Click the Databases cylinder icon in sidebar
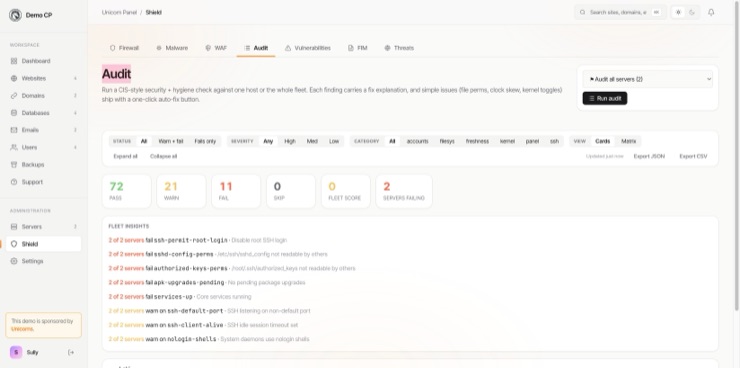 (14, 113)
